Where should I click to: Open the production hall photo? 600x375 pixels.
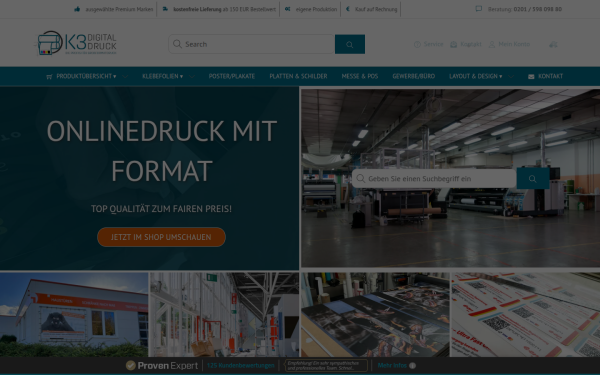click(450, 178)
